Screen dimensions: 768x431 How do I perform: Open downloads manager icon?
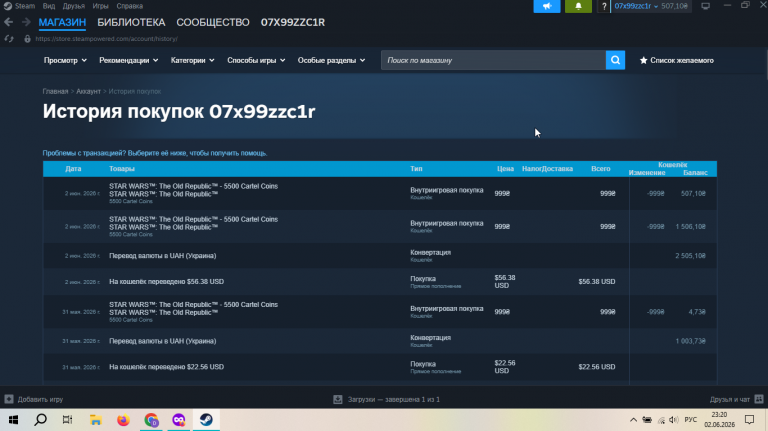point(337,399)
